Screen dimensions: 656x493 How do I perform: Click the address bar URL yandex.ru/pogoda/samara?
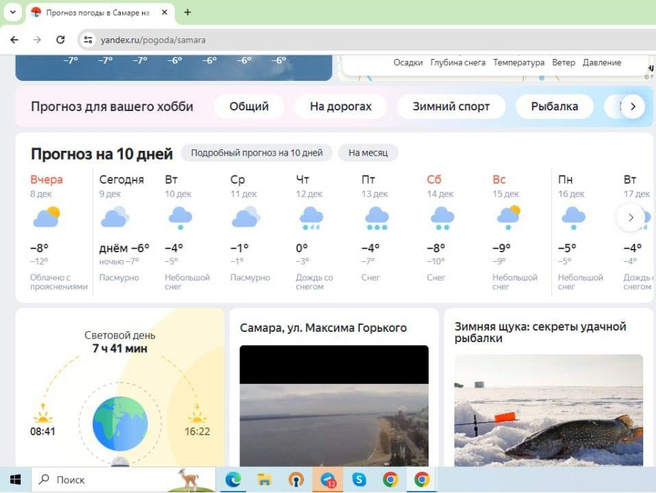(x=153, y=40)
